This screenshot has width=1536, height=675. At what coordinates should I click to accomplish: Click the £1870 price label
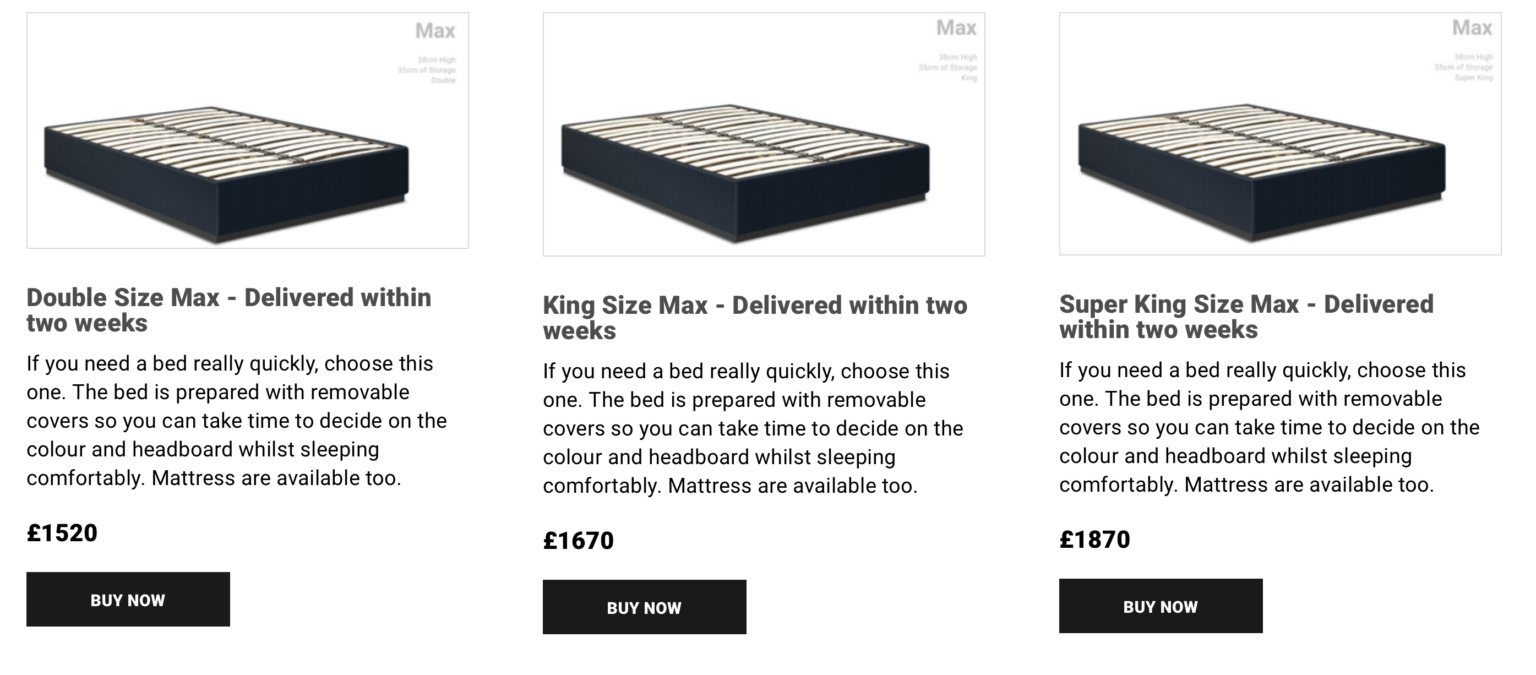1095,540
